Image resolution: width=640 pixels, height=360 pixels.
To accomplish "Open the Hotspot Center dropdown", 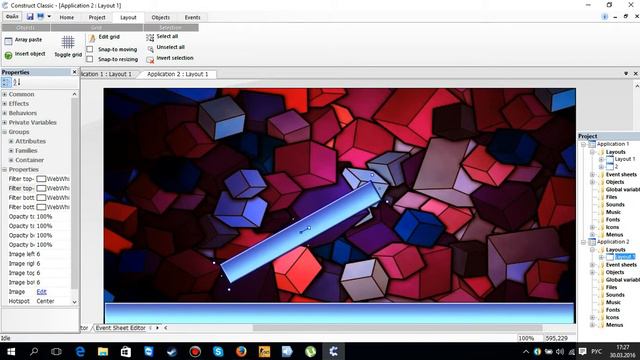I will (53, 301).
